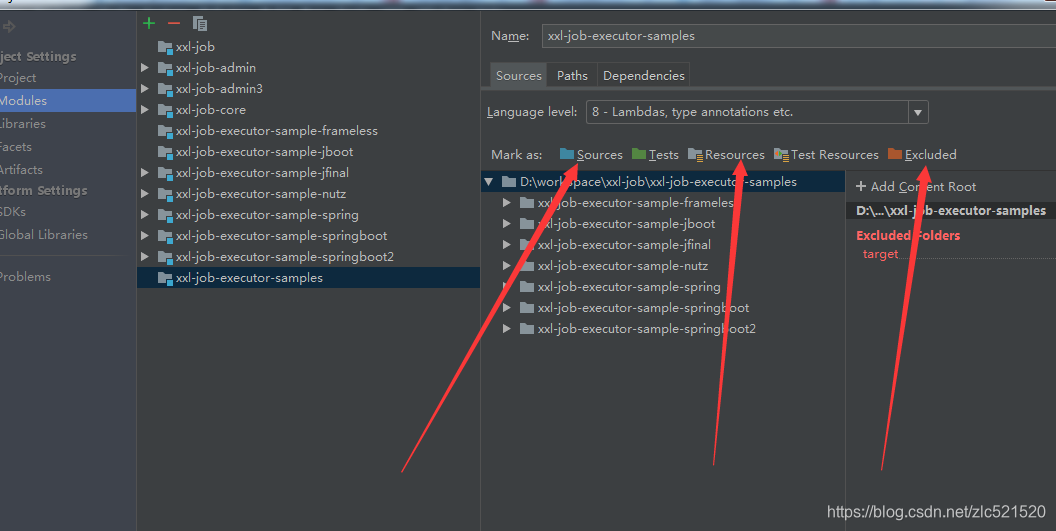Select xxl-job-executor-sample-jfinal folder in content tree
The width and height of the screenshot is (1056, 531).
pos(624,245)
